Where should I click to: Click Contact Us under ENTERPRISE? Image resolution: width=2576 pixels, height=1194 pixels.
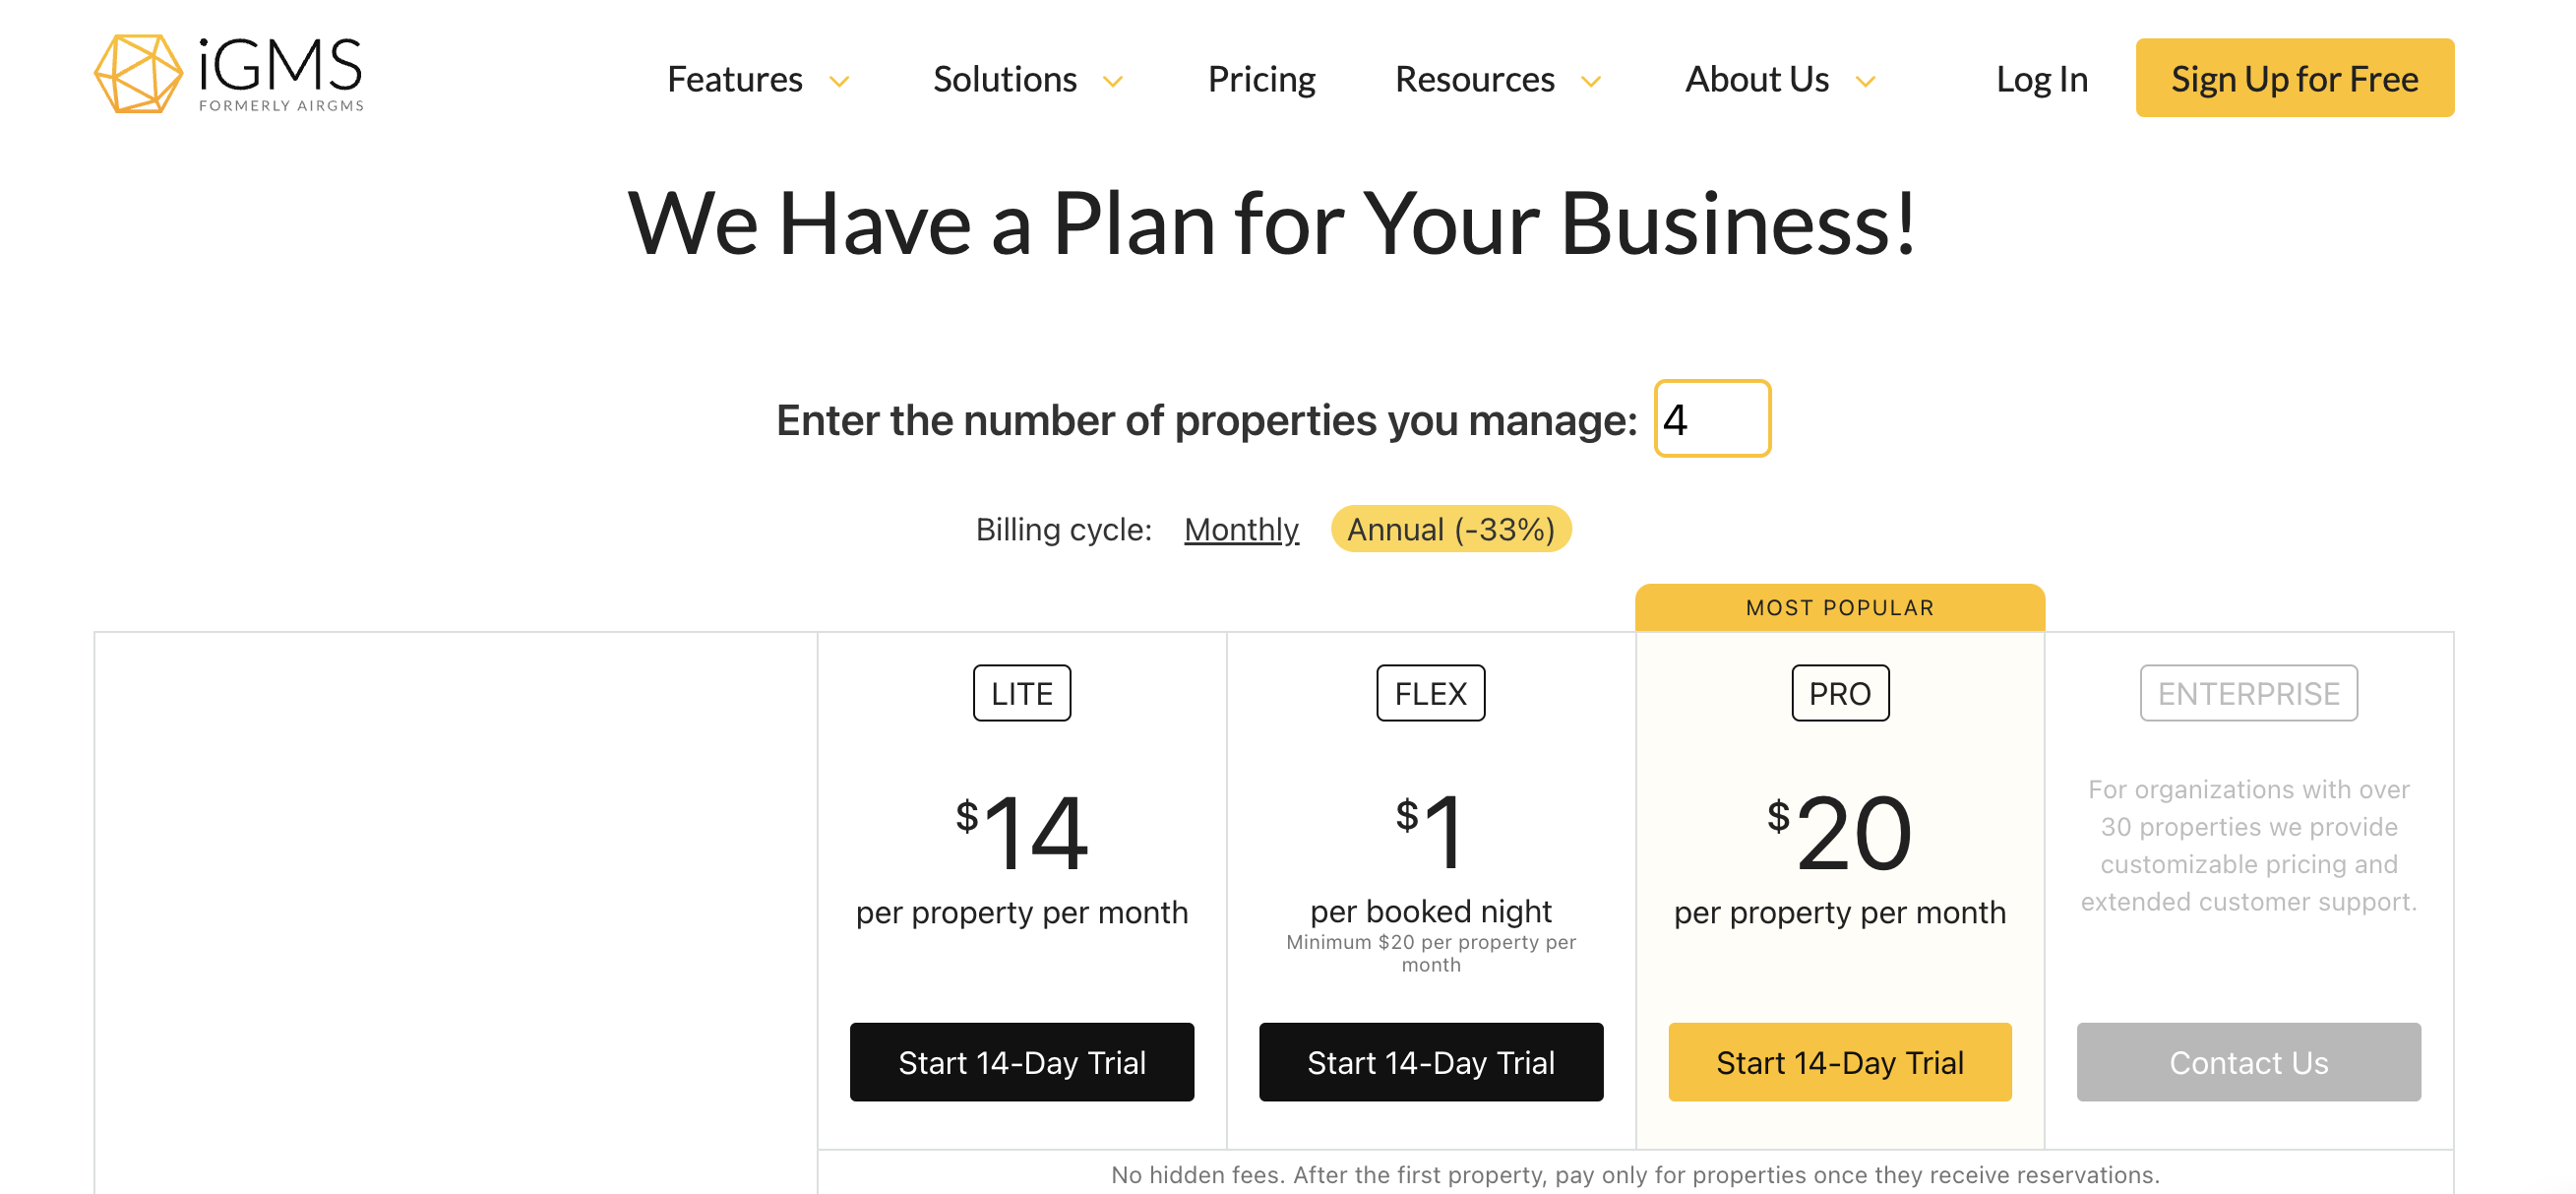(x=2248, y=1062)
